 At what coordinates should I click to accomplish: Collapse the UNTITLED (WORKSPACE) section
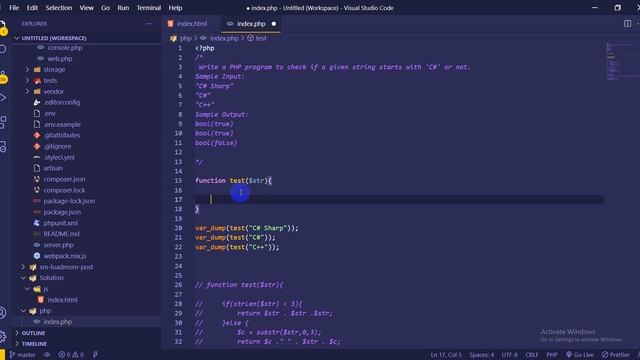(x=17, y=38)
